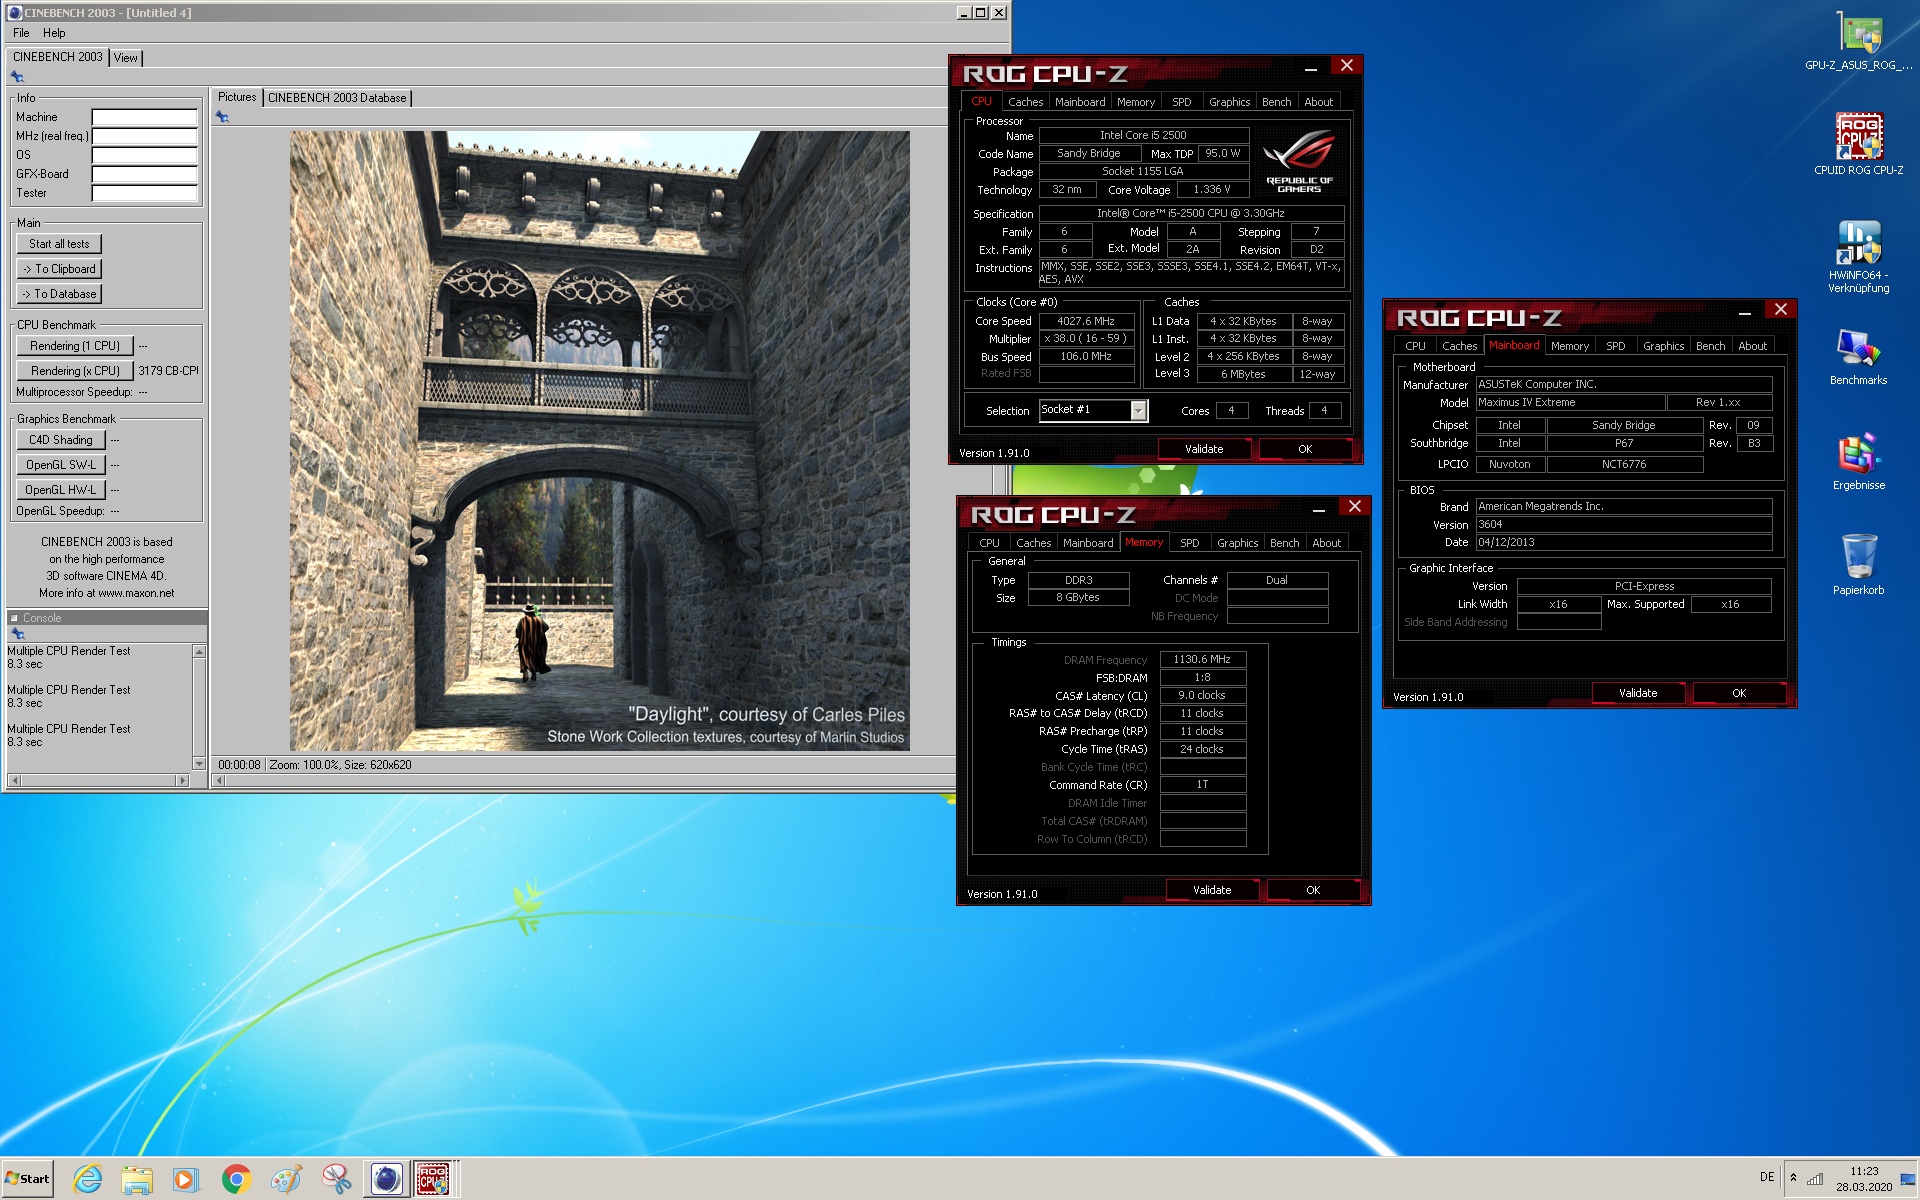Select the Pictures tab

coord(237,97)
